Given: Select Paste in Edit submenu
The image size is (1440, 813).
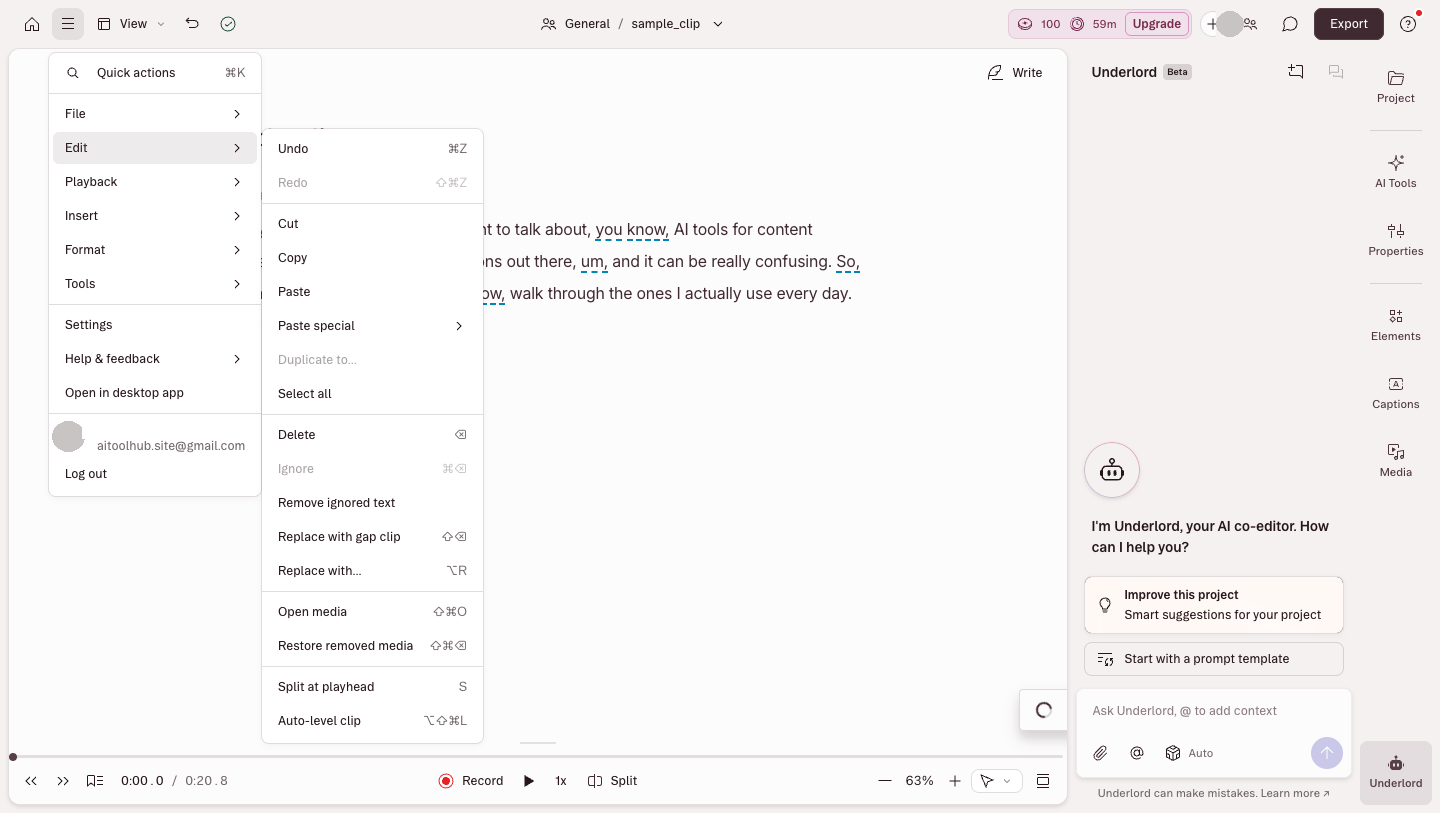Looking at the screenshot, I should (372, 292).
